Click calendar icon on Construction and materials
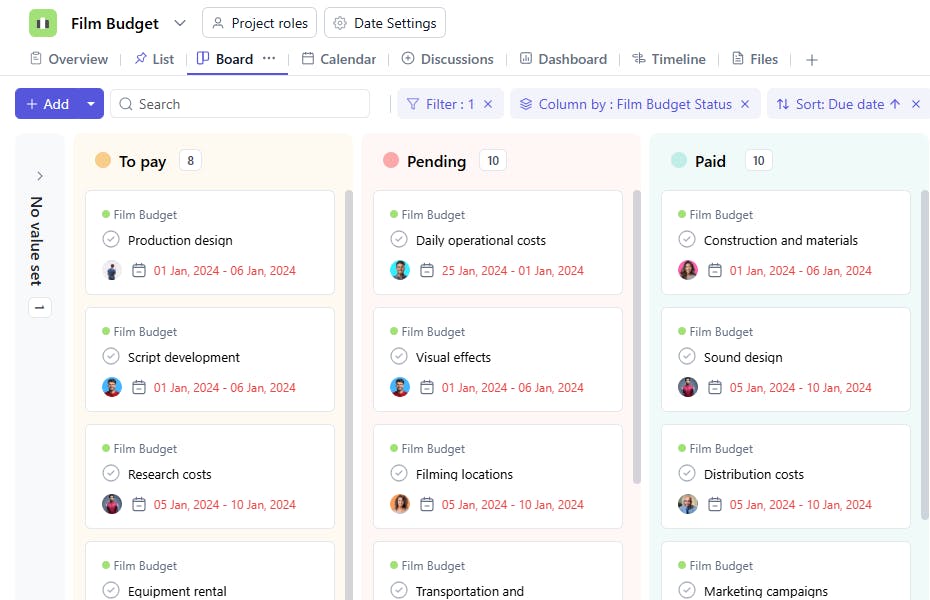 (715, 270)
